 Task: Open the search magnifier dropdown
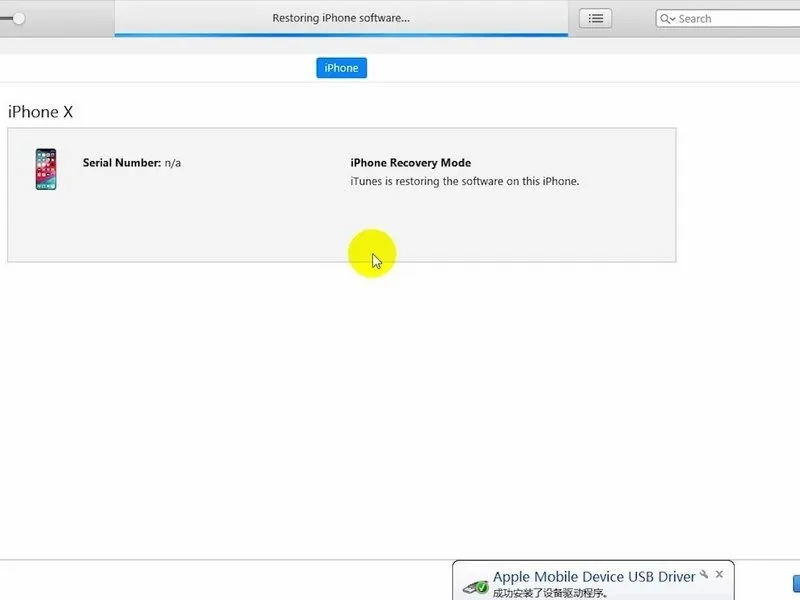(x=667, y=19)
